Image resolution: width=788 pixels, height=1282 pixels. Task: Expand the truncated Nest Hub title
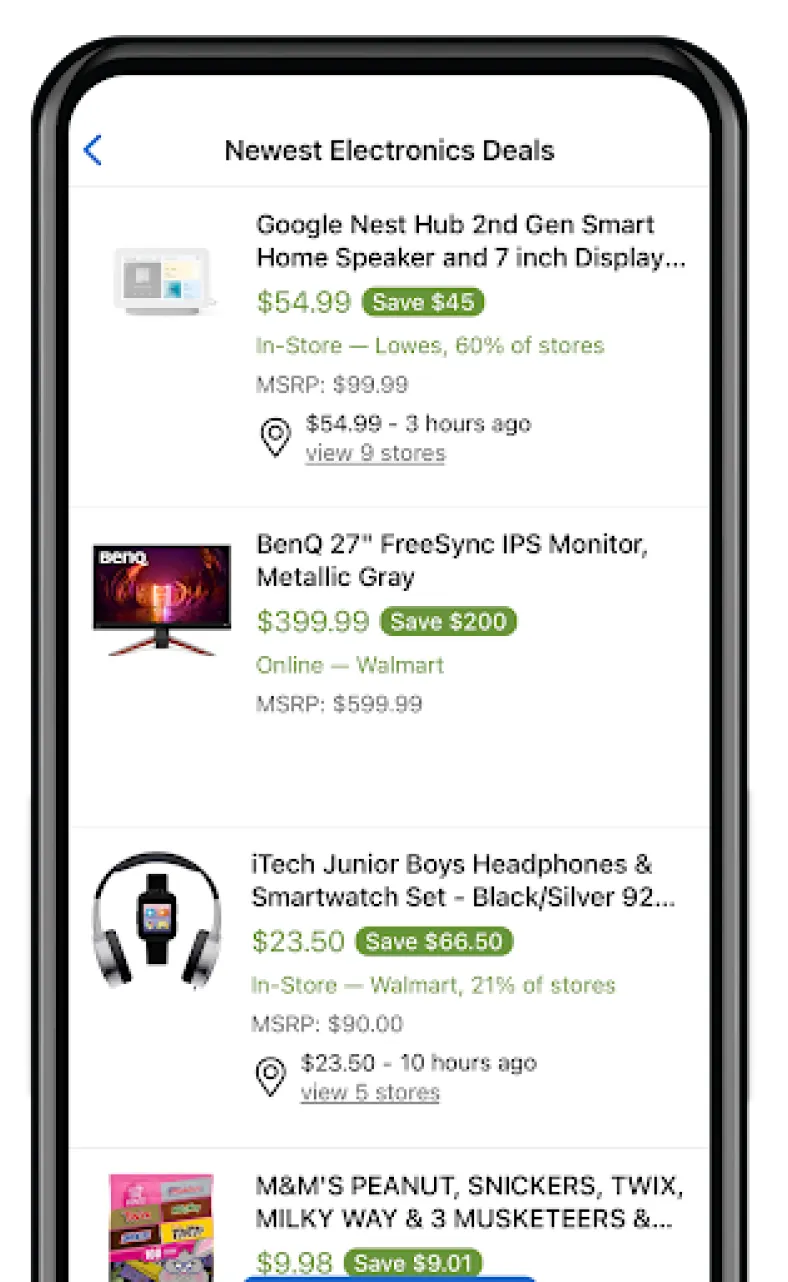[x=470, y=241]
